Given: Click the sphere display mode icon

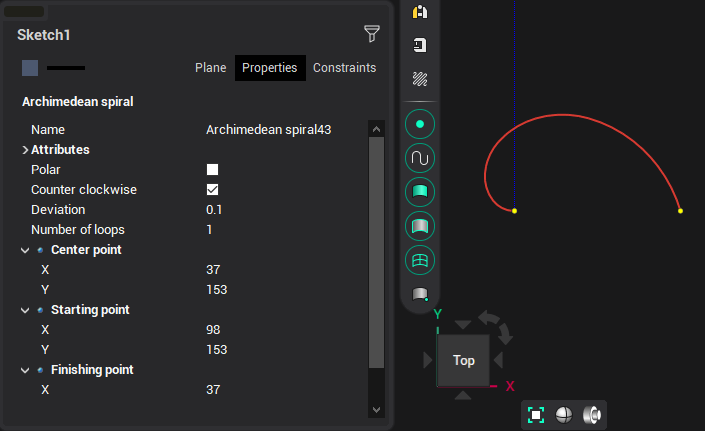Looking at the screenshot, I should tap(564, 415).
